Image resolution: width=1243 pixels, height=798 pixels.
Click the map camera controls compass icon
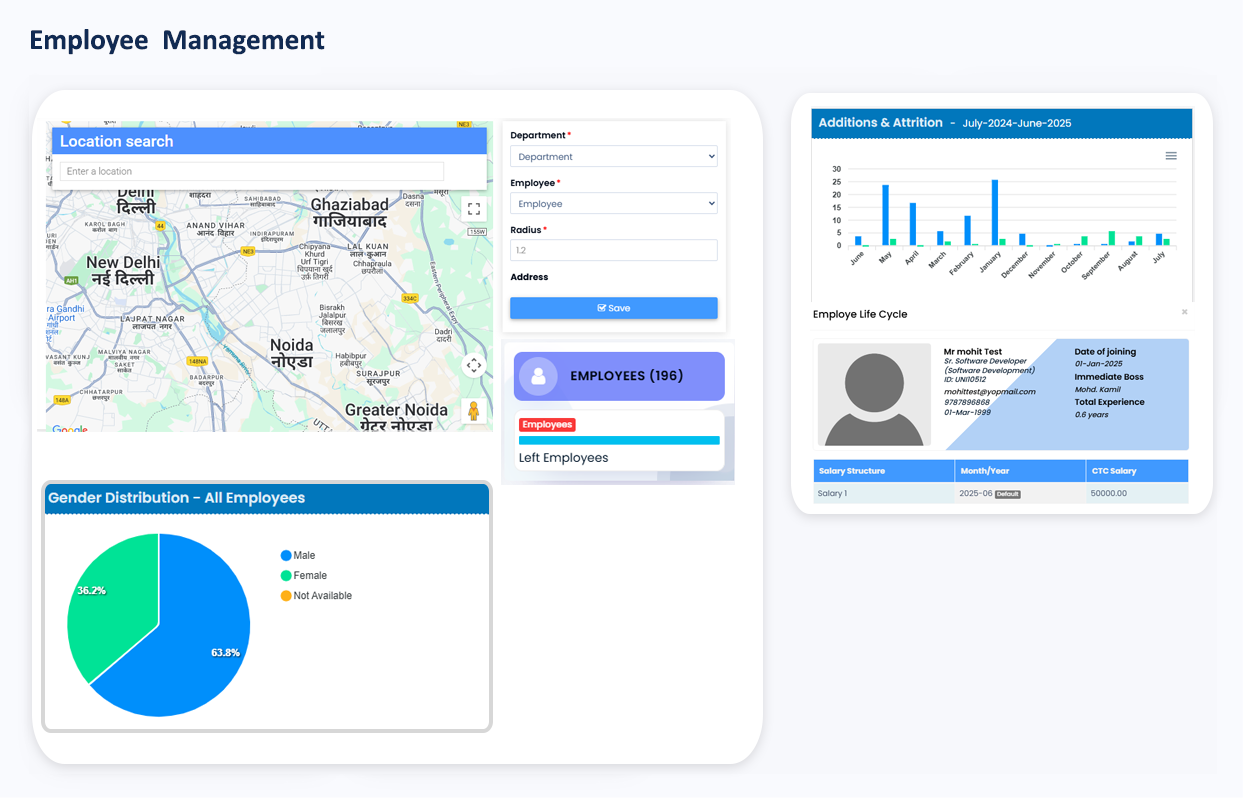coord(474,365)
